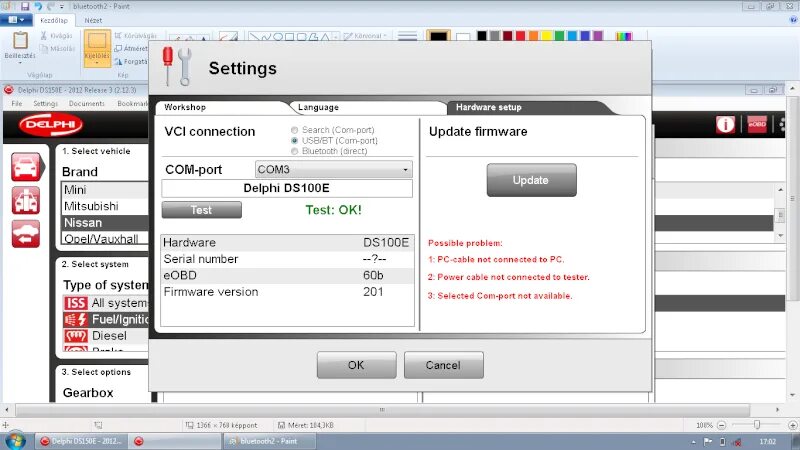The width and height of the screenshot is (800, 450).
Task: Click the Action Center flag tray icon
Action: (708, 441)
